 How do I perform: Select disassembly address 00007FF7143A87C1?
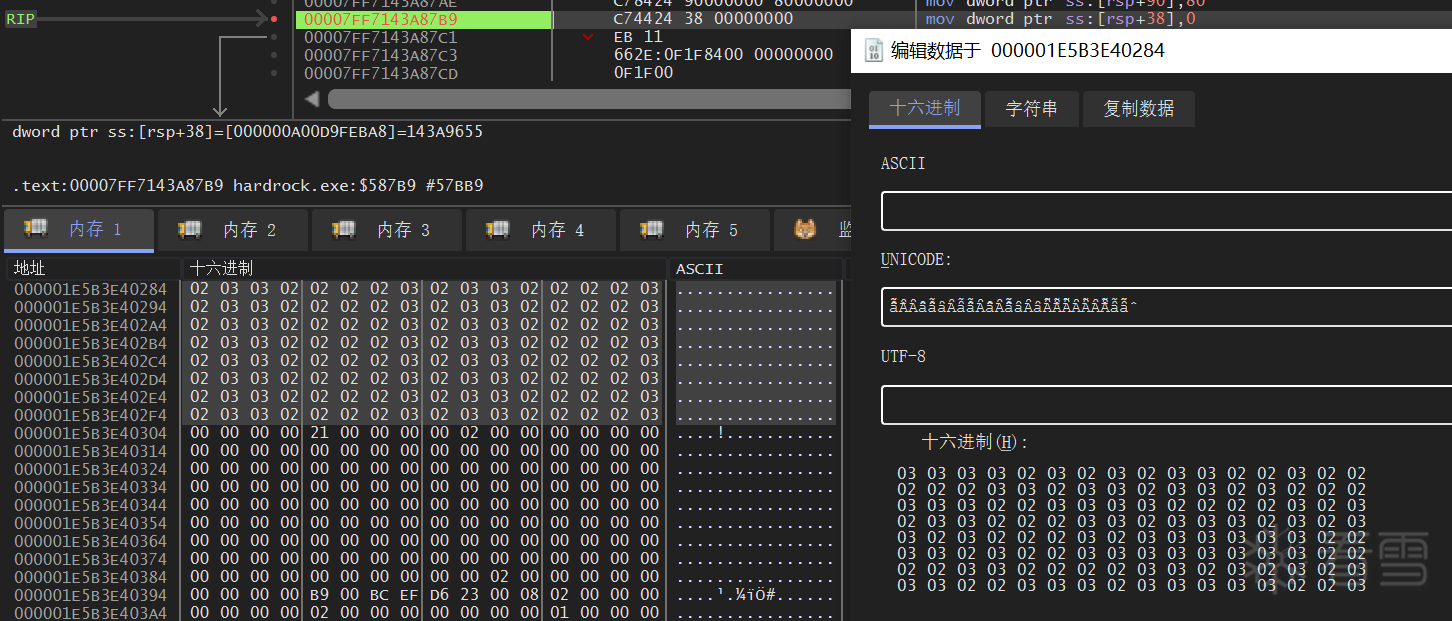click(381, 37)
